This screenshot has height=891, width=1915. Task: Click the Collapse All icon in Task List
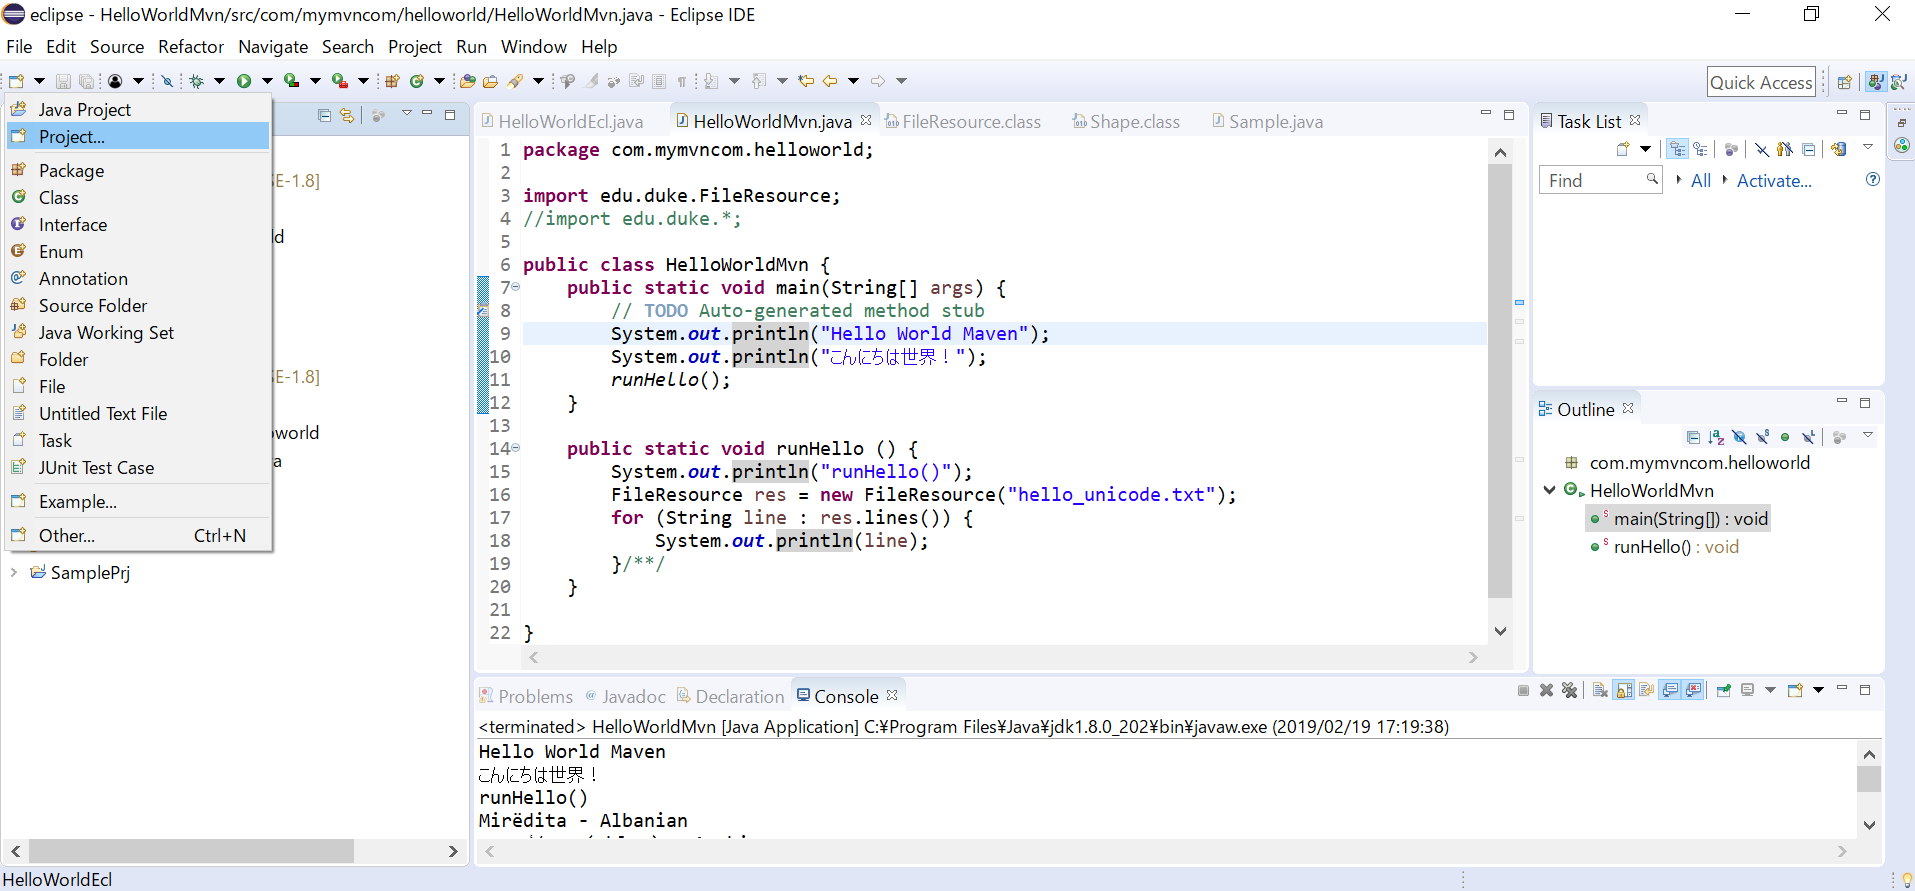coord(1808,149)
